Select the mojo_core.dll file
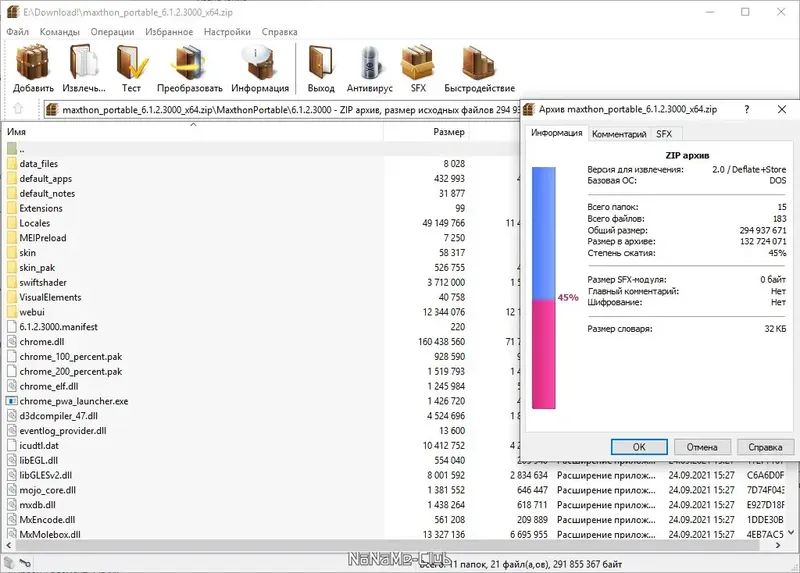 tap(47, 490)
